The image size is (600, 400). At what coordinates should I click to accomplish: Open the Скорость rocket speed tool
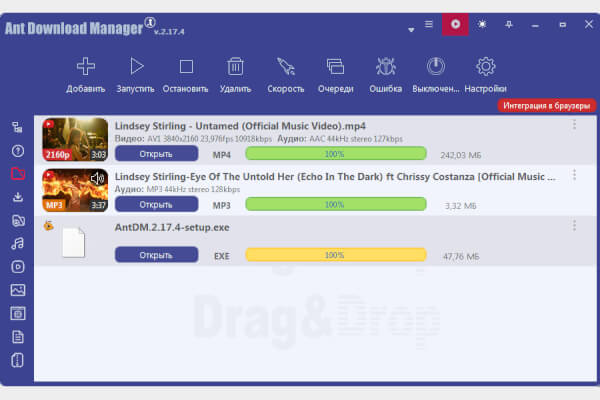point(285,67)
